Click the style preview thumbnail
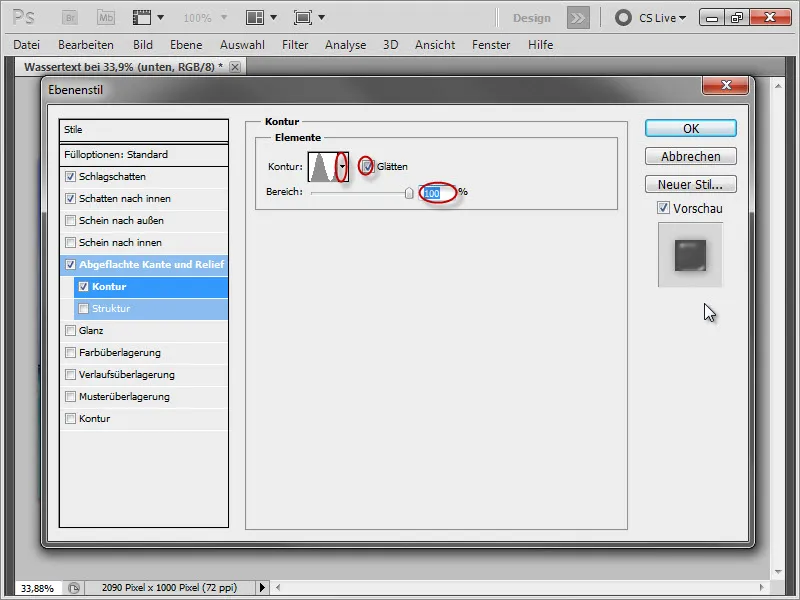 click(x=690, y=255)
